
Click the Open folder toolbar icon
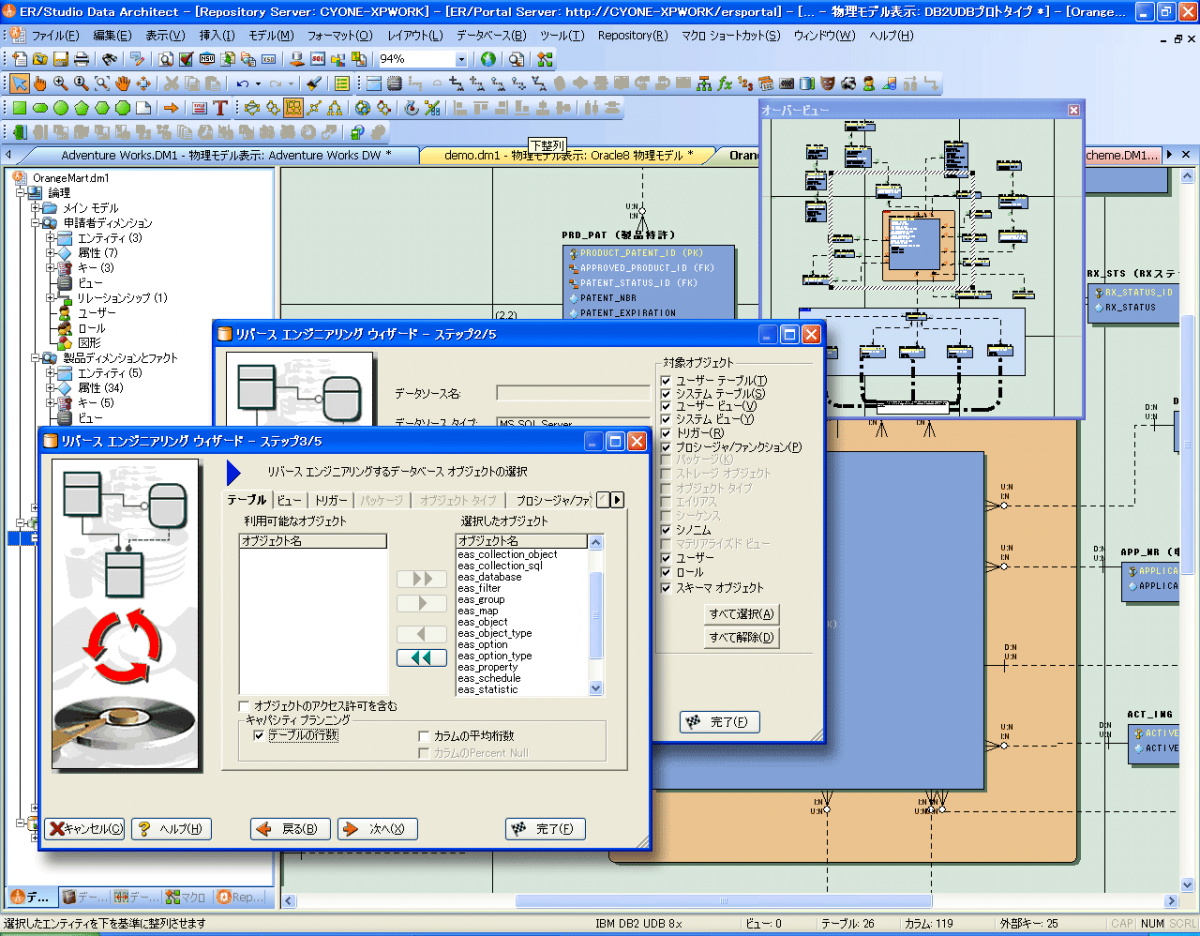(39, 59)
